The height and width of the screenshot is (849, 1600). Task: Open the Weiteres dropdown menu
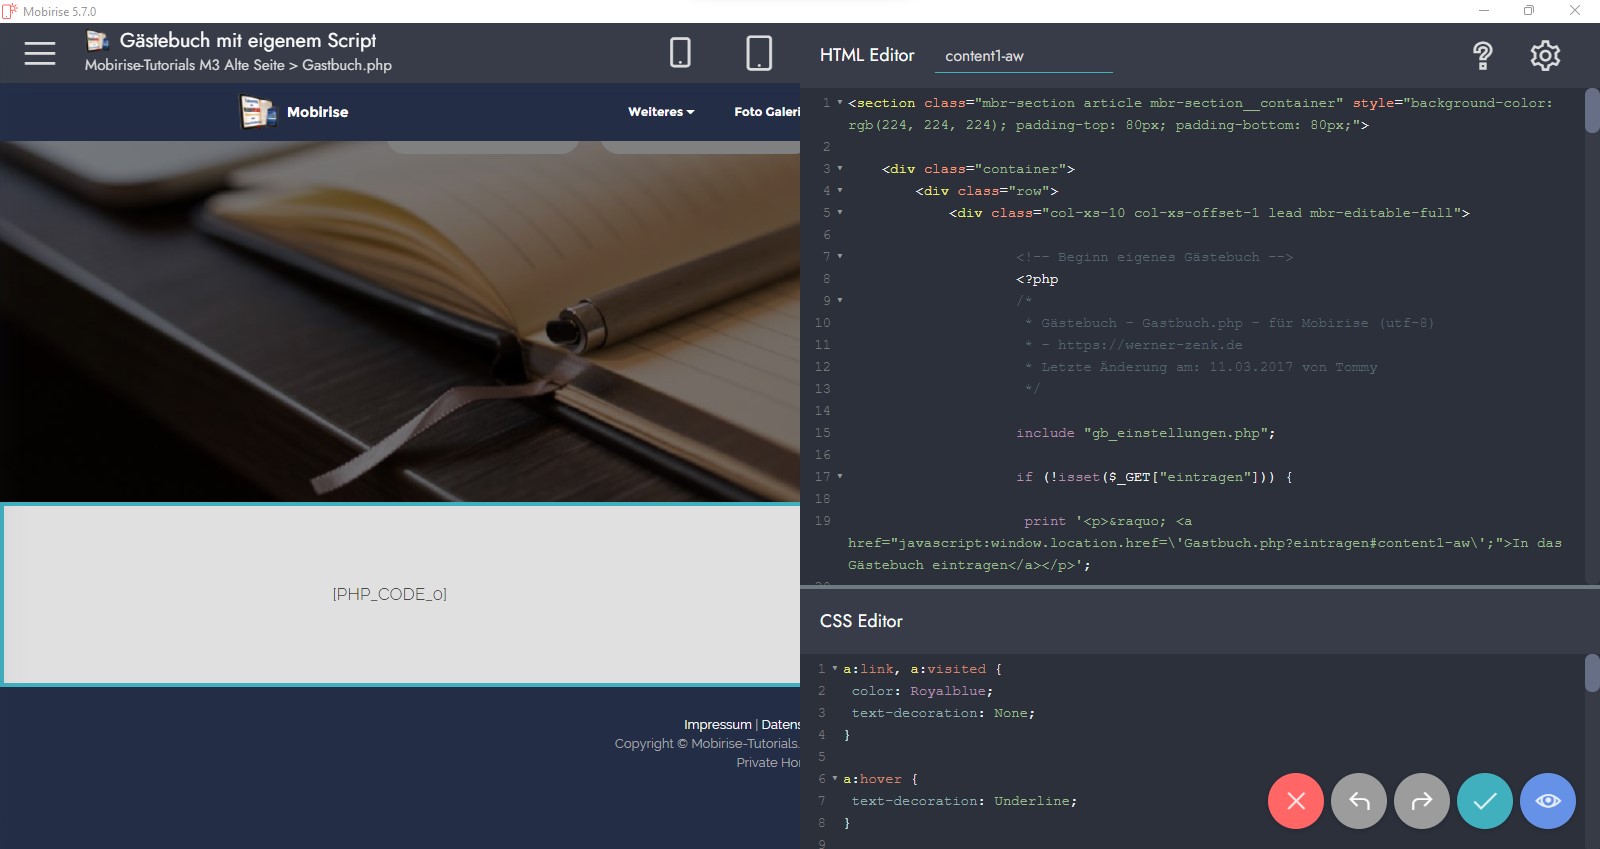(660, 112)
